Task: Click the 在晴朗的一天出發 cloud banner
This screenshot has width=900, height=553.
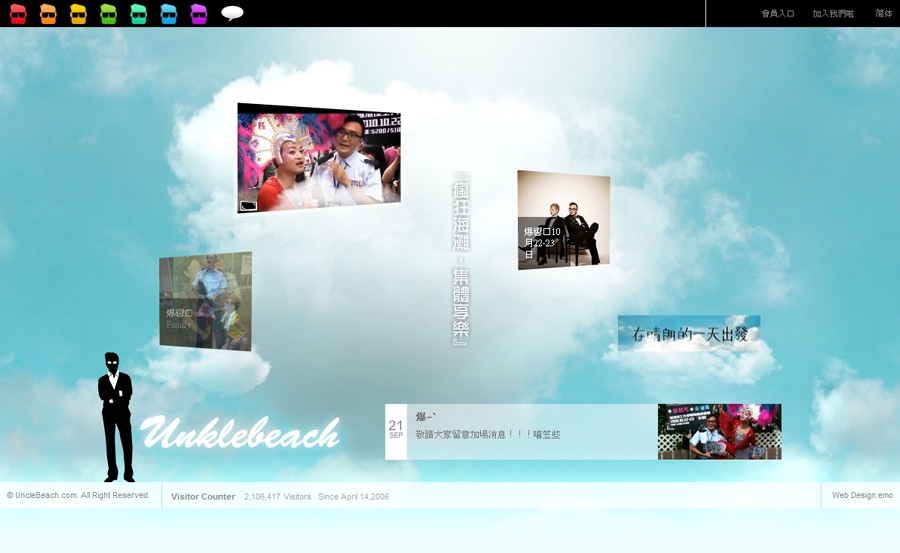Action: [x=689, y=333]
